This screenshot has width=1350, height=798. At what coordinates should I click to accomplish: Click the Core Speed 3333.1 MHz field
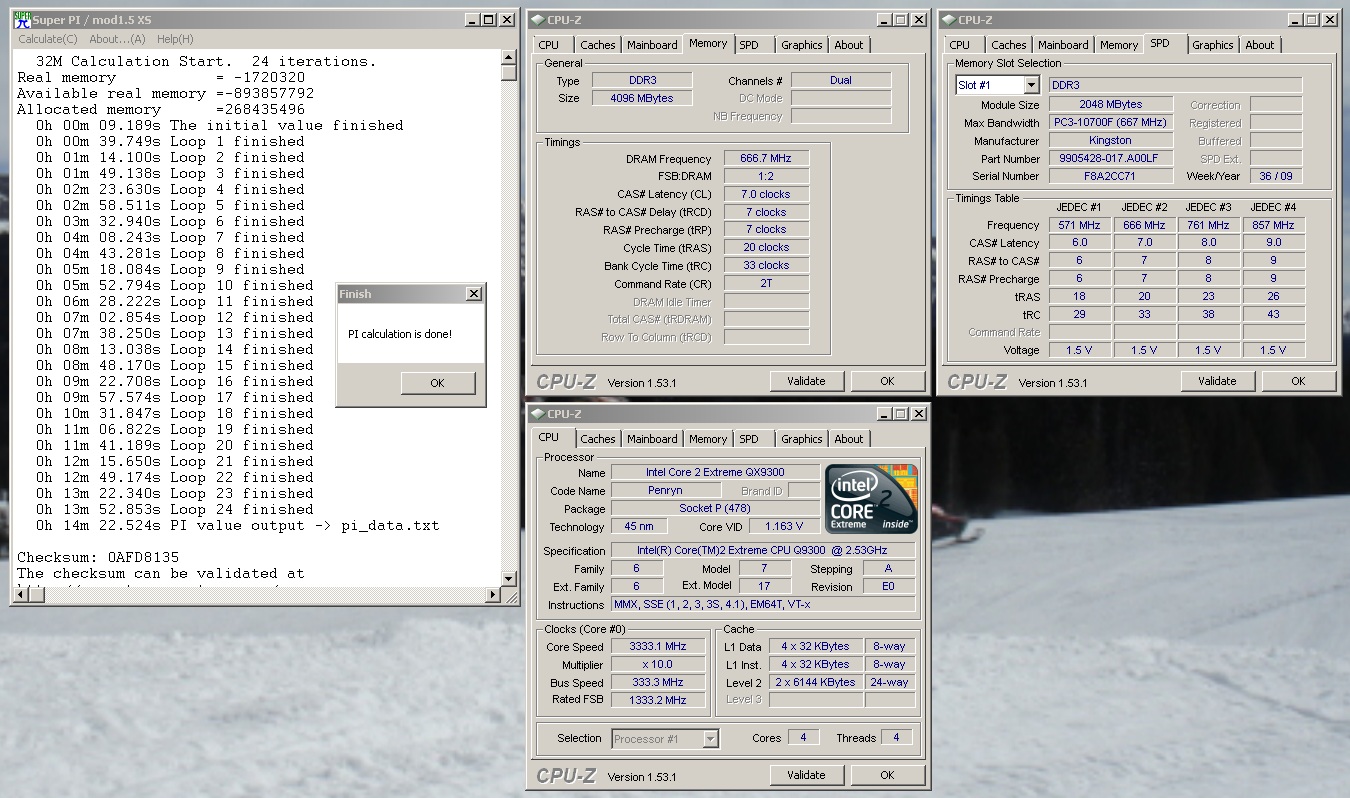point(657,647)
